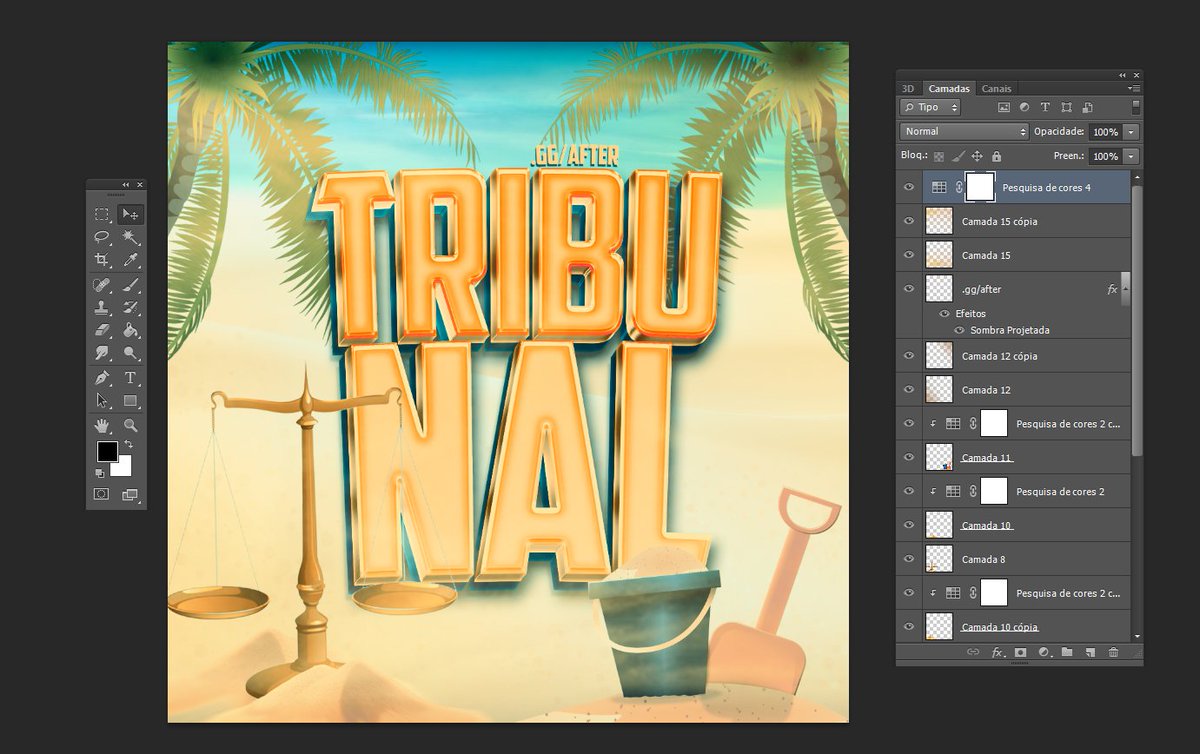Image resolution: width=1200 pixels, height=754 pixels.
Task: Lock all layer attributes
Action: [x=996, y=157]
